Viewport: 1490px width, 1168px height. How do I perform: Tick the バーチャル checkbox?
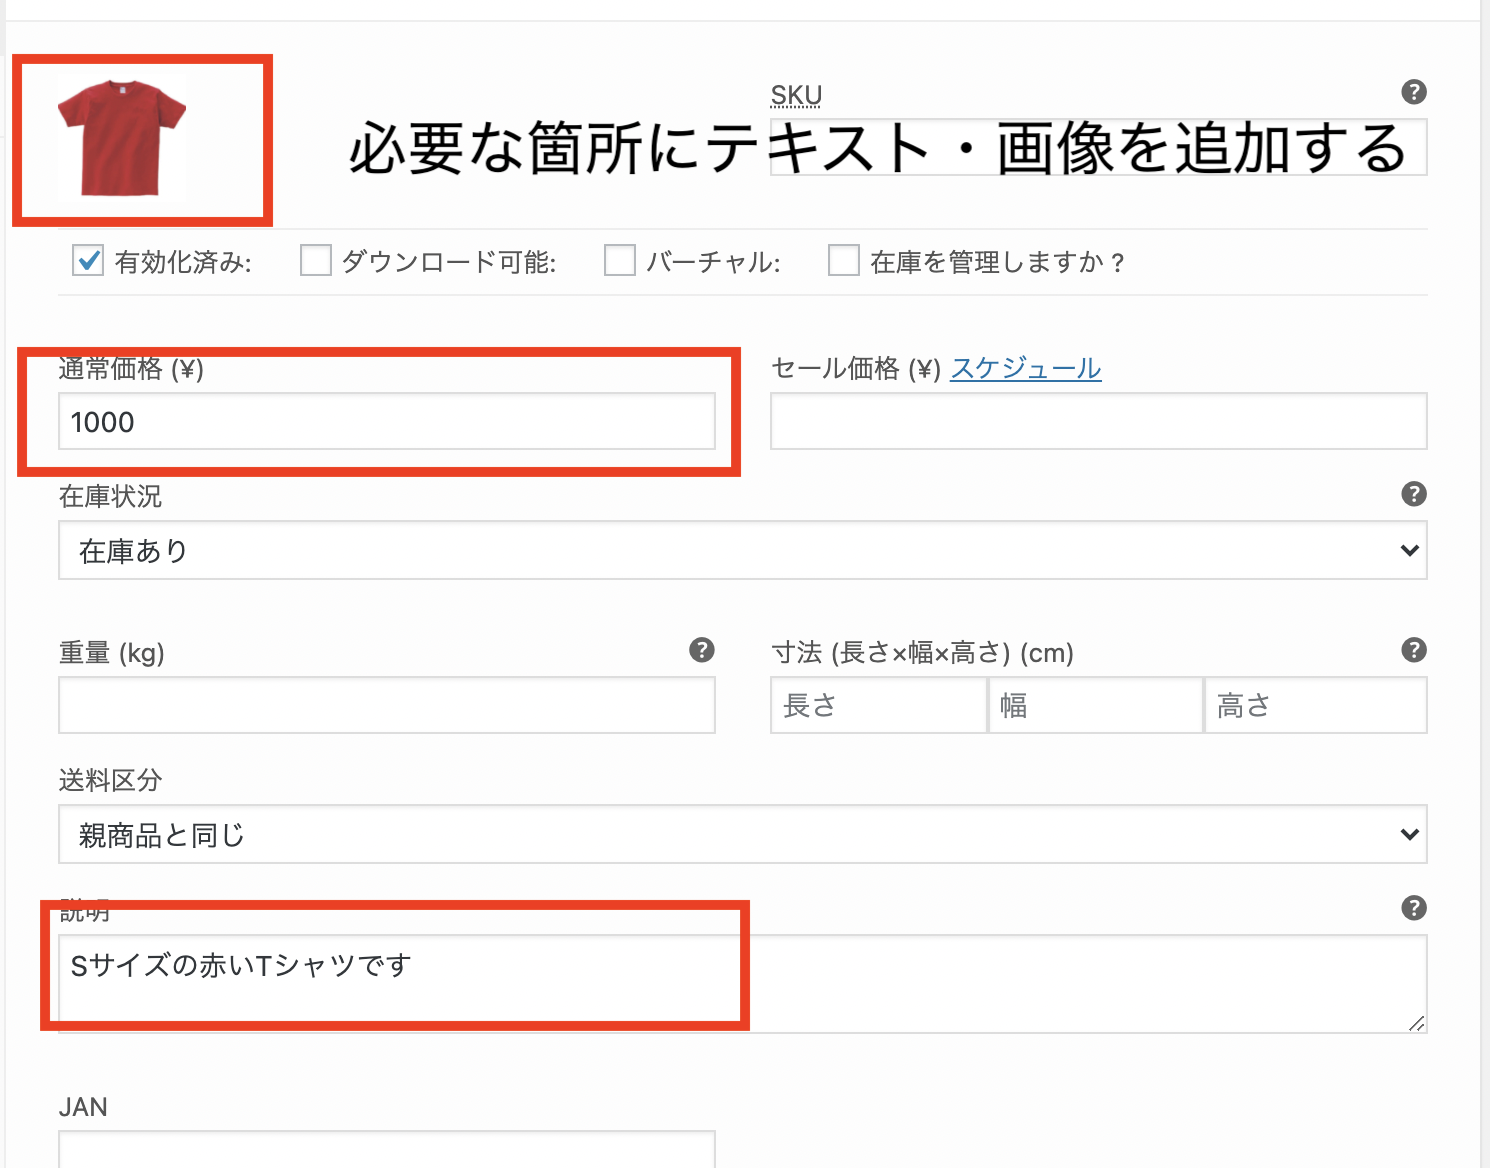[620, 261]
